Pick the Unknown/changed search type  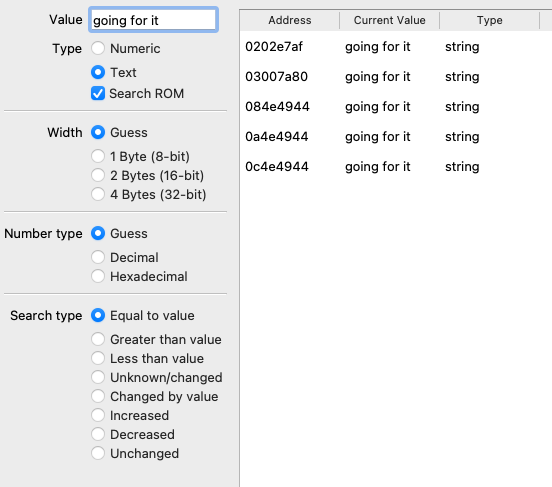[98, 377]
